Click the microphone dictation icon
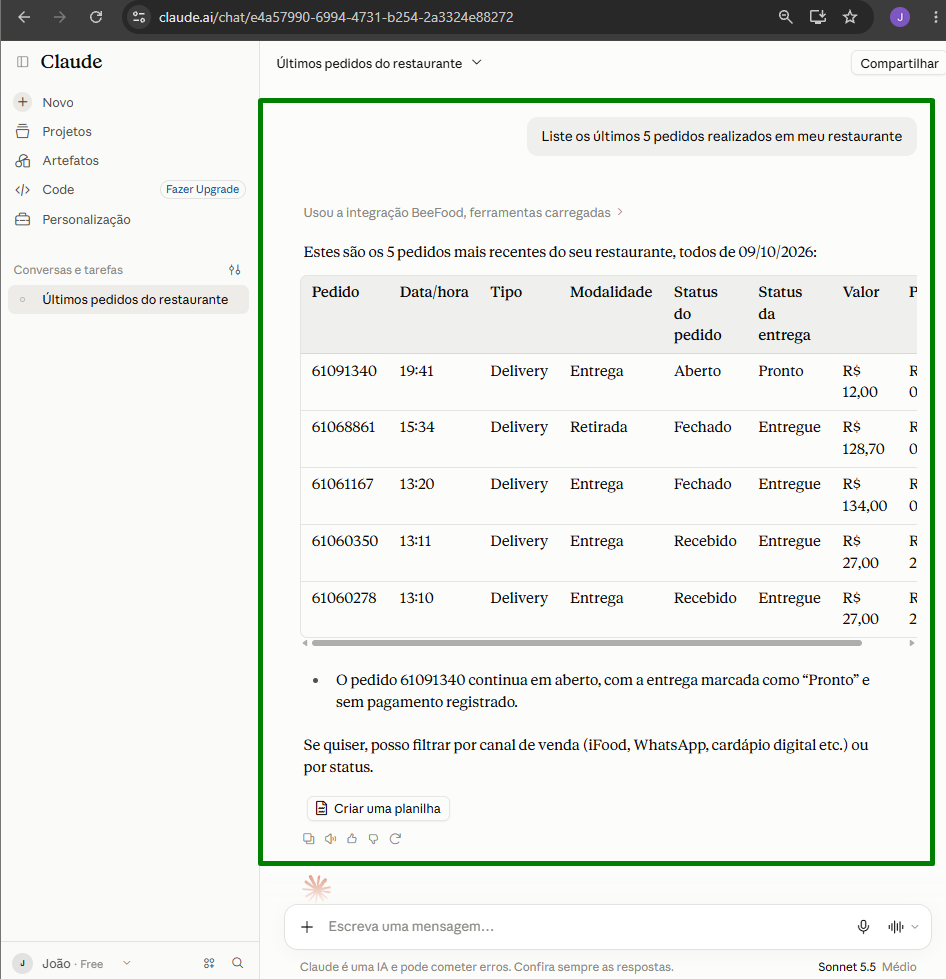This screenshot has width=946, height=979. pyautogui.click(x=864, y=927)
